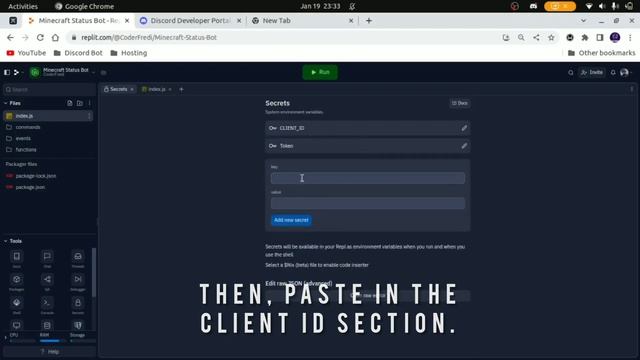The height and width of the screenshot is (360, 640).
Task: Go to Chrome home page icon
Action: (55, 38)
